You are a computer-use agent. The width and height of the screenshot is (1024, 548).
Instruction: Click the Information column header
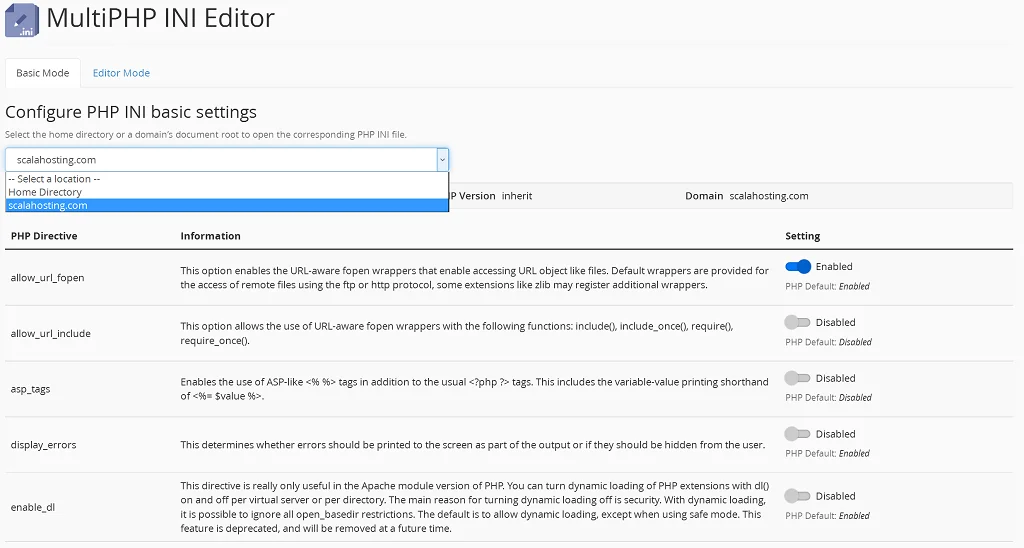tap(210, 236)
